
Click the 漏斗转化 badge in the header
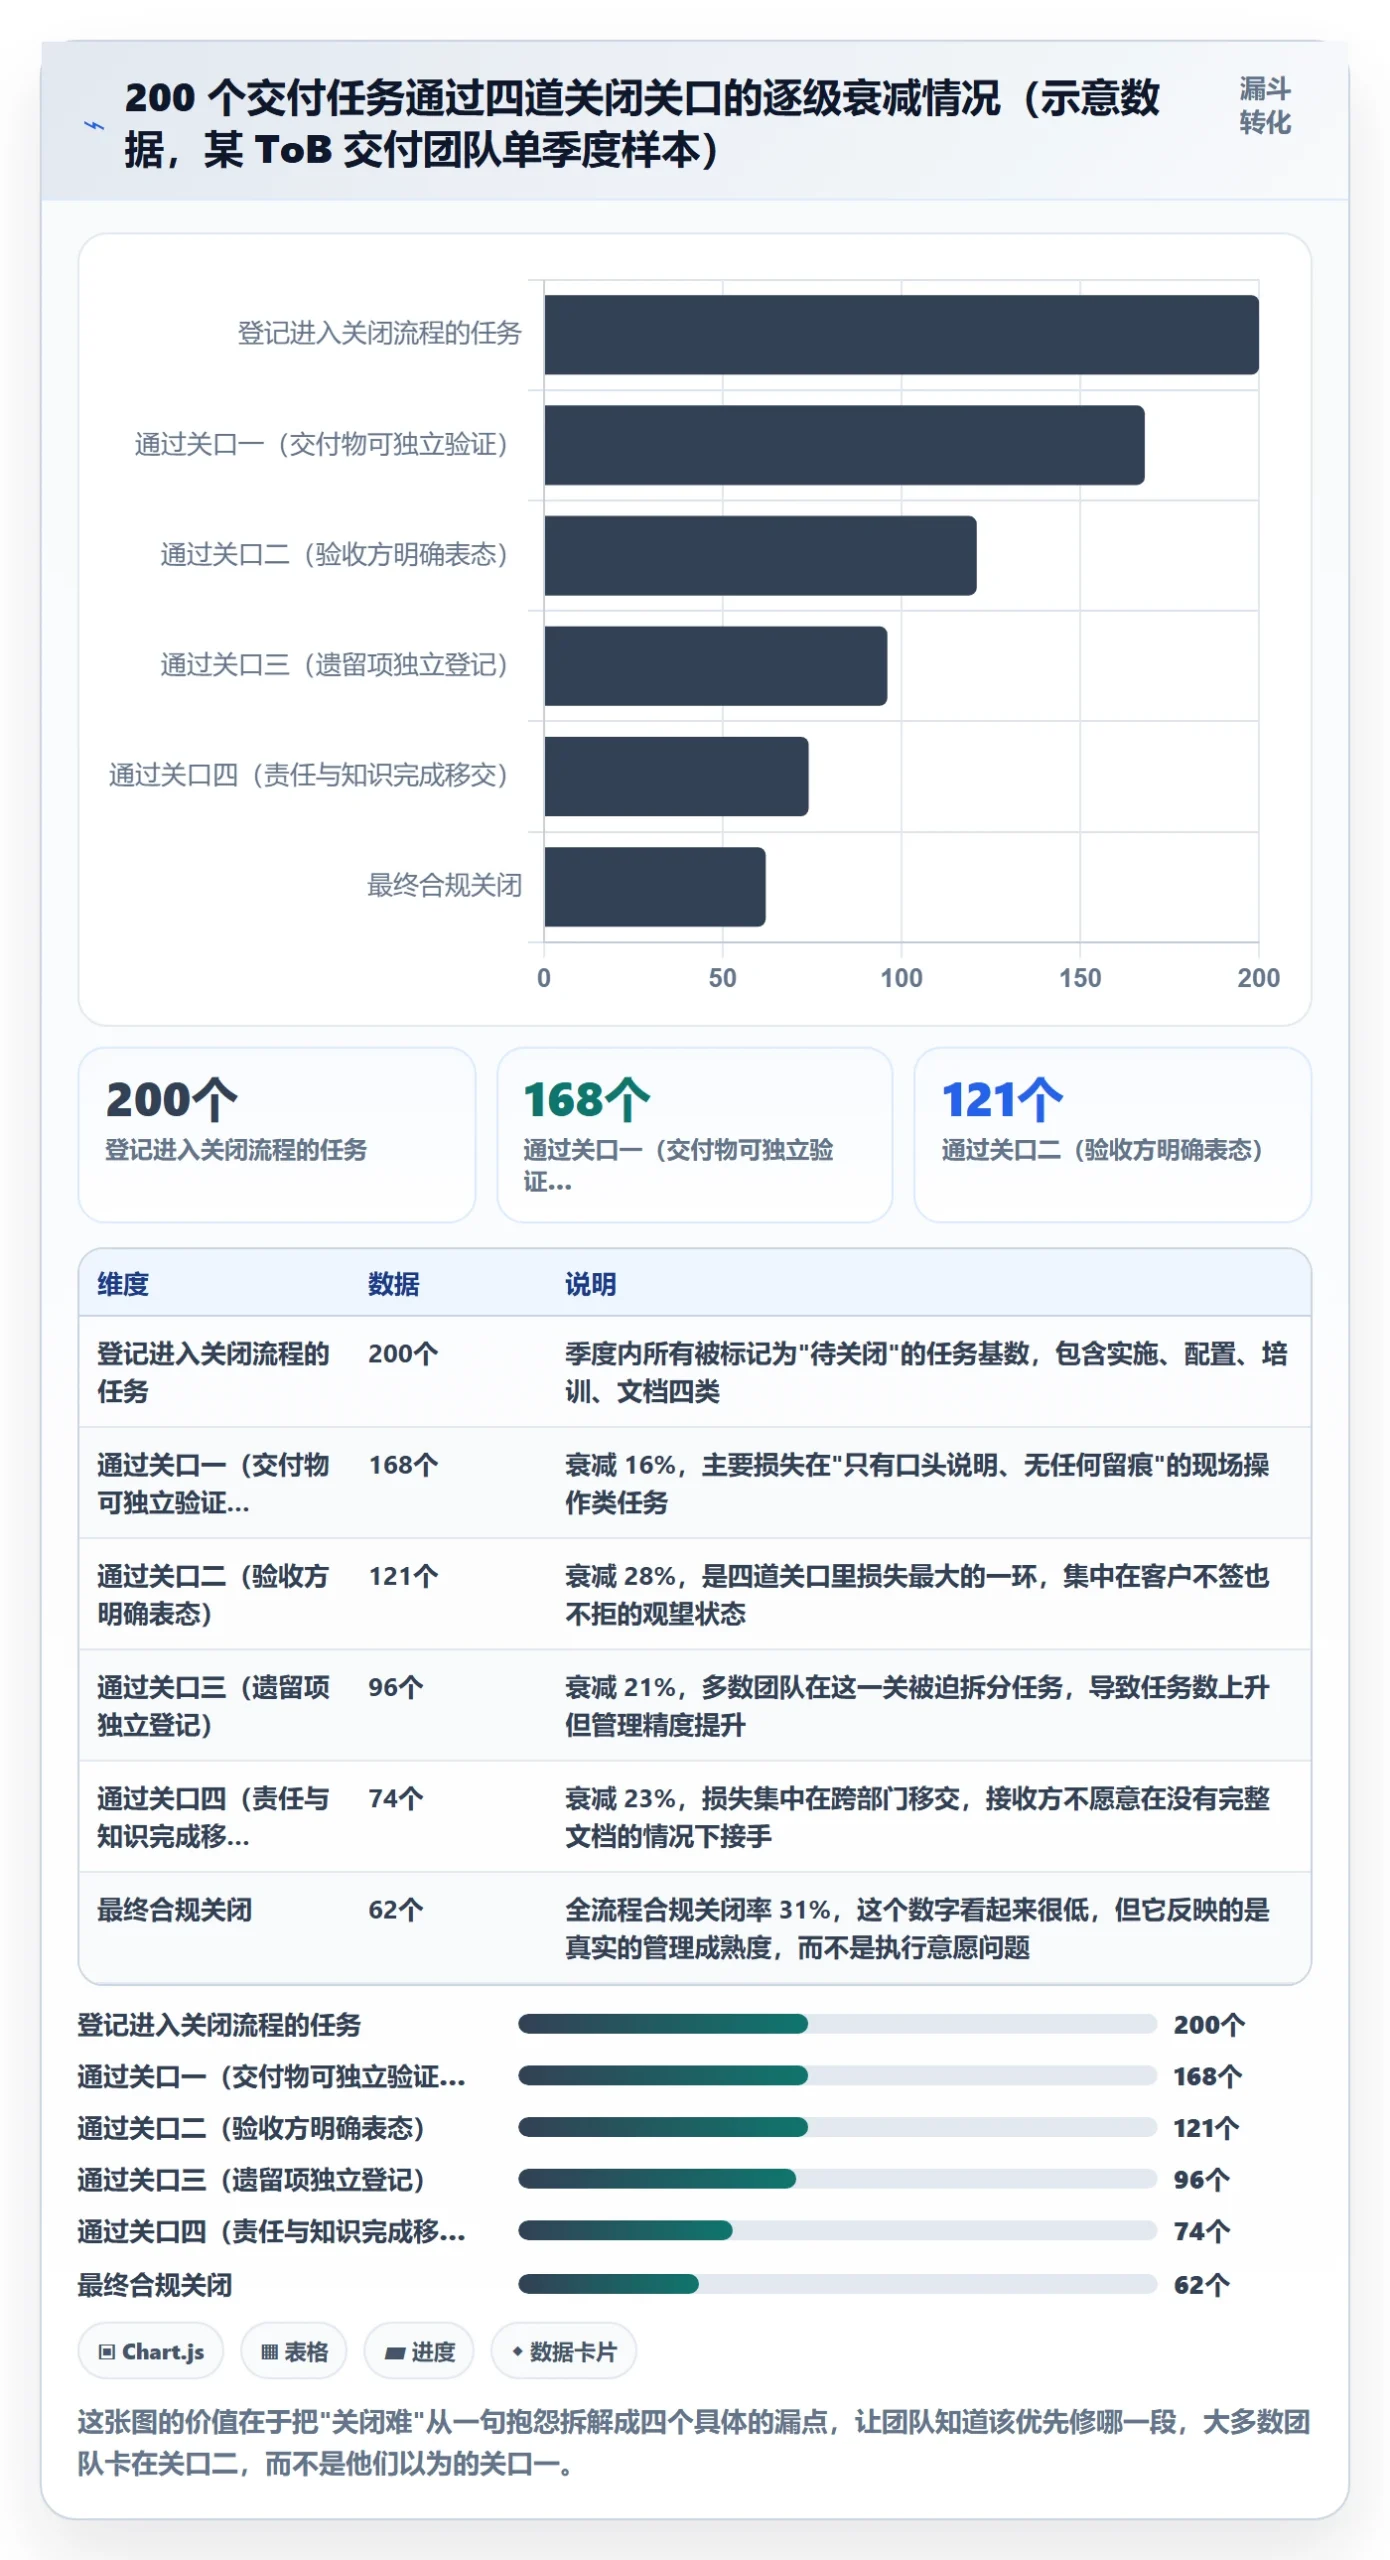point(1265,106)
